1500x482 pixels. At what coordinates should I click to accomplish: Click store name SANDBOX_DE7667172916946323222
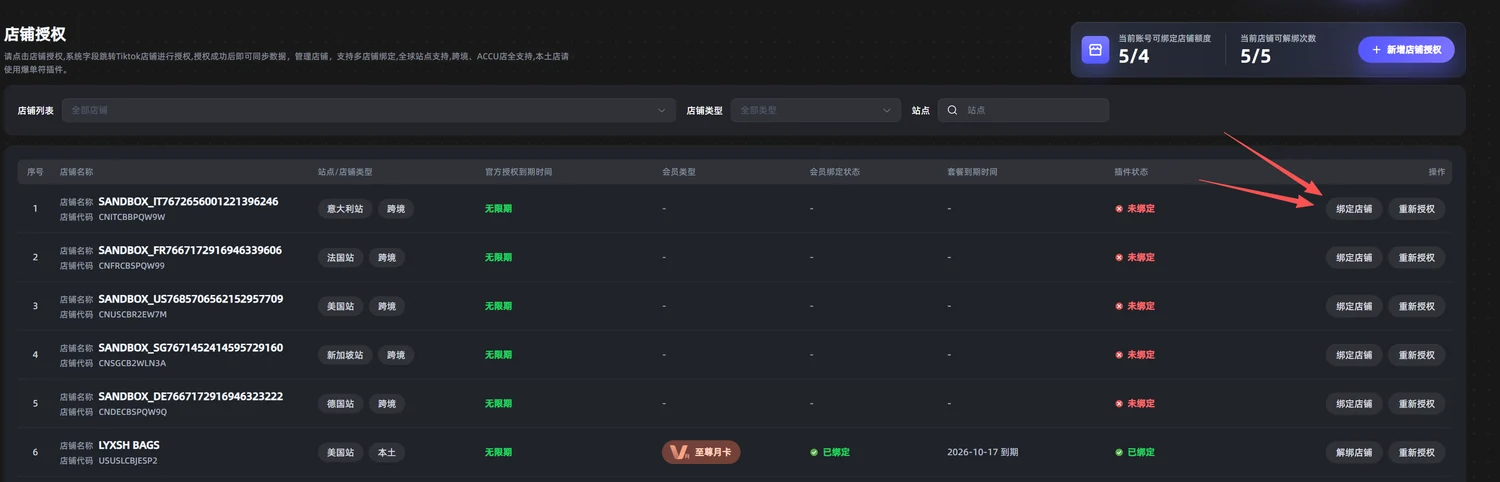coord(190,396)
